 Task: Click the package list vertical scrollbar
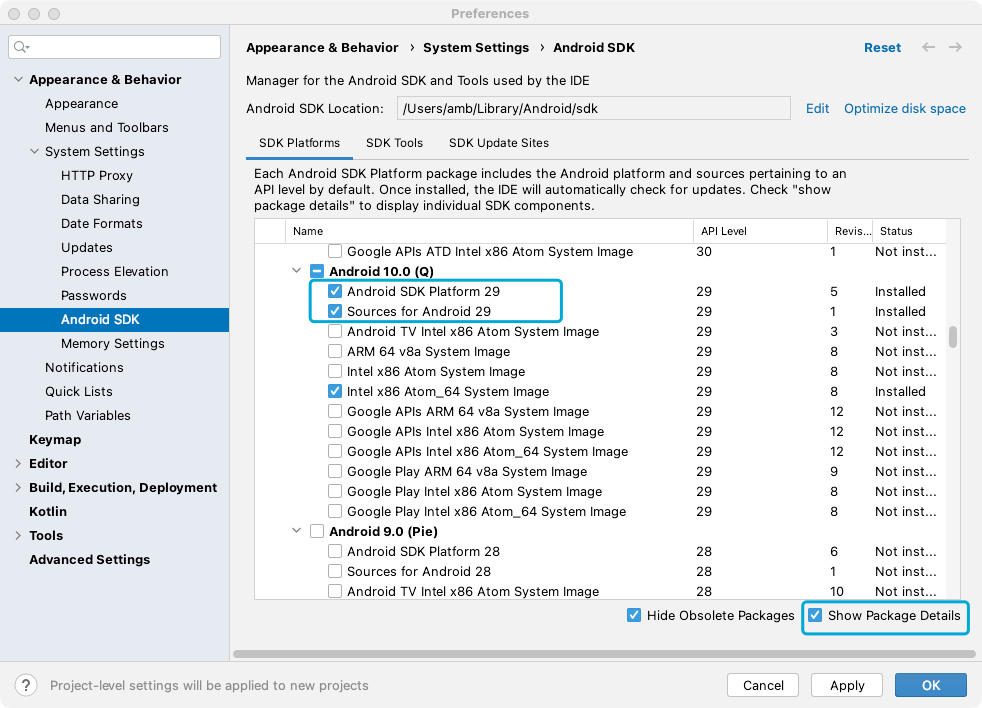point(953,336)
